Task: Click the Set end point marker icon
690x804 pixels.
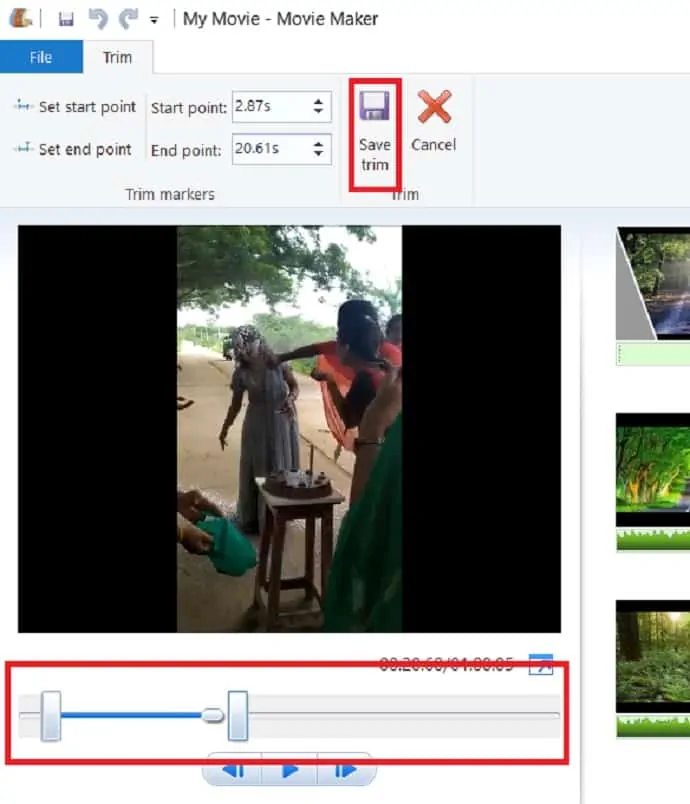Action: [23, 148]
